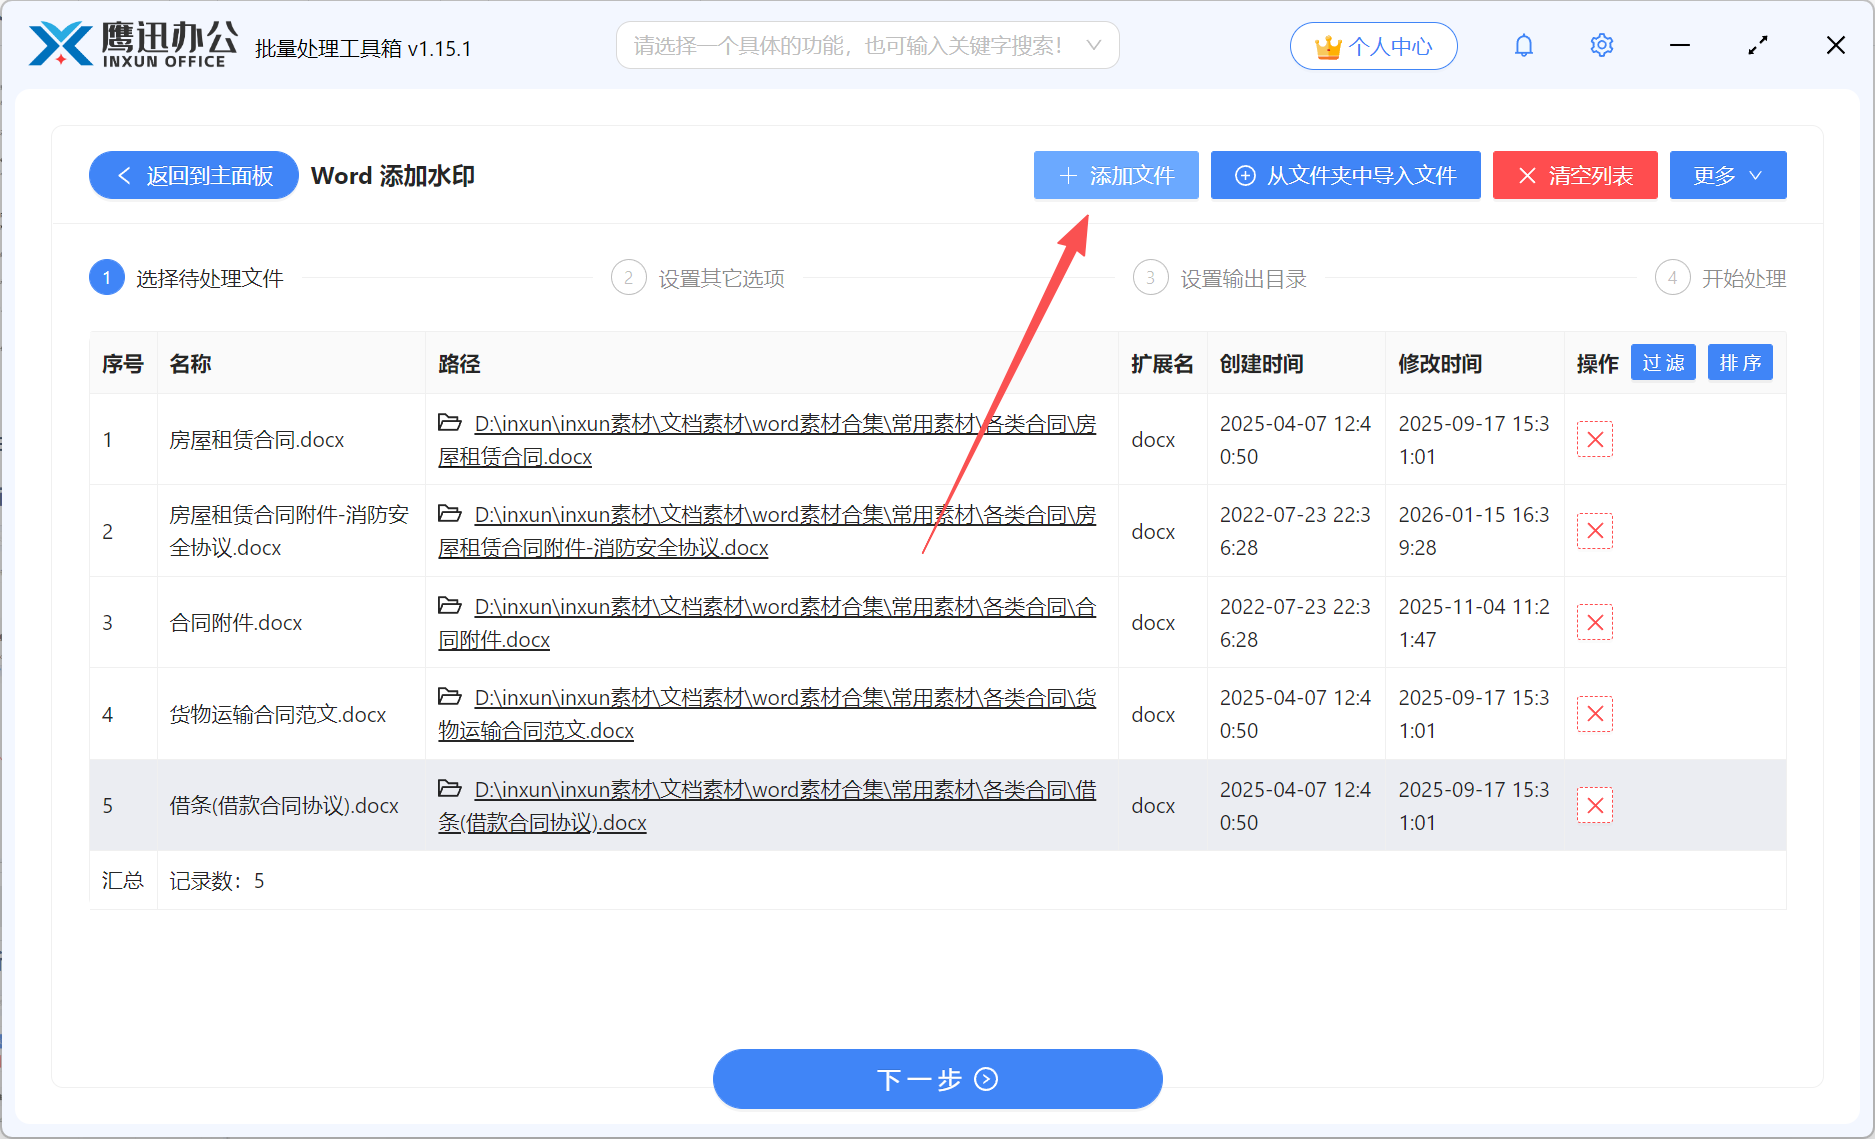
Task: Click the 修改时间 column header
Action: pyautogui.click(x=1440, y=364)
